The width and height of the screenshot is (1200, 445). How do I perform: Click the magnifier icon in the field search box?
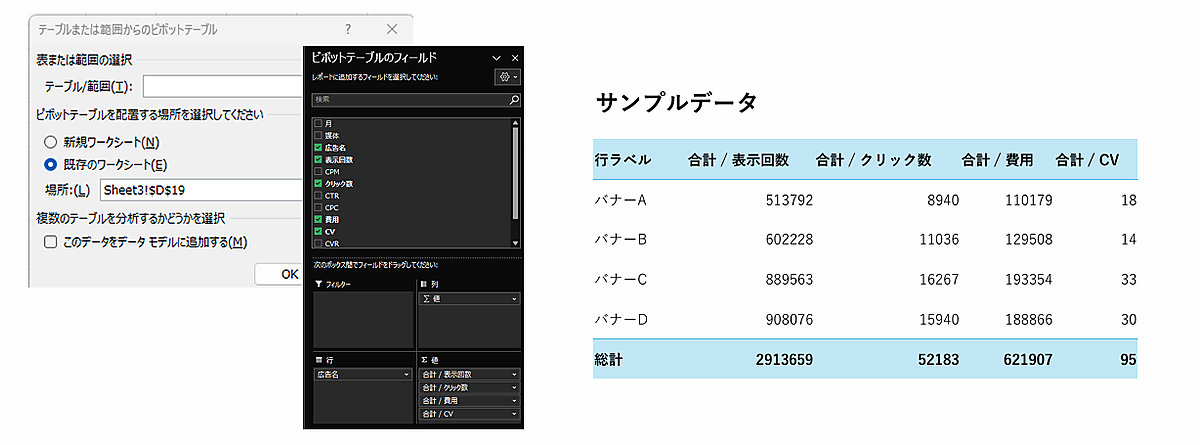pos(515,100)
